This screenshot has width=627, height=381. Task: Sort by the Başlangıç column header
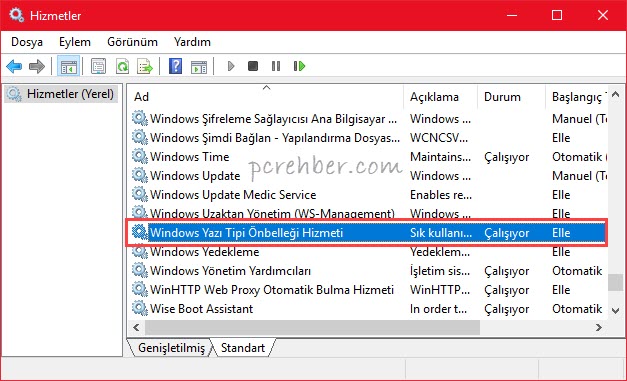577,97
